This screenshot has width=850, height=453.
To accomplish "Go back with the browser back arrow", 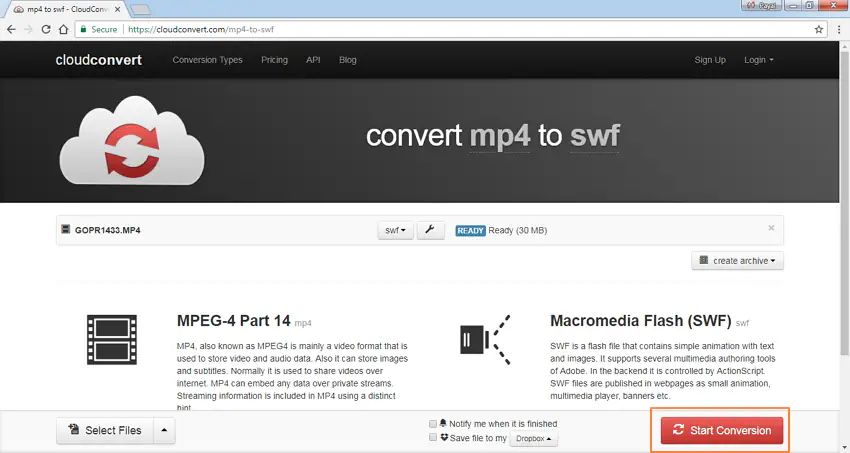I will tap(11, 29).
